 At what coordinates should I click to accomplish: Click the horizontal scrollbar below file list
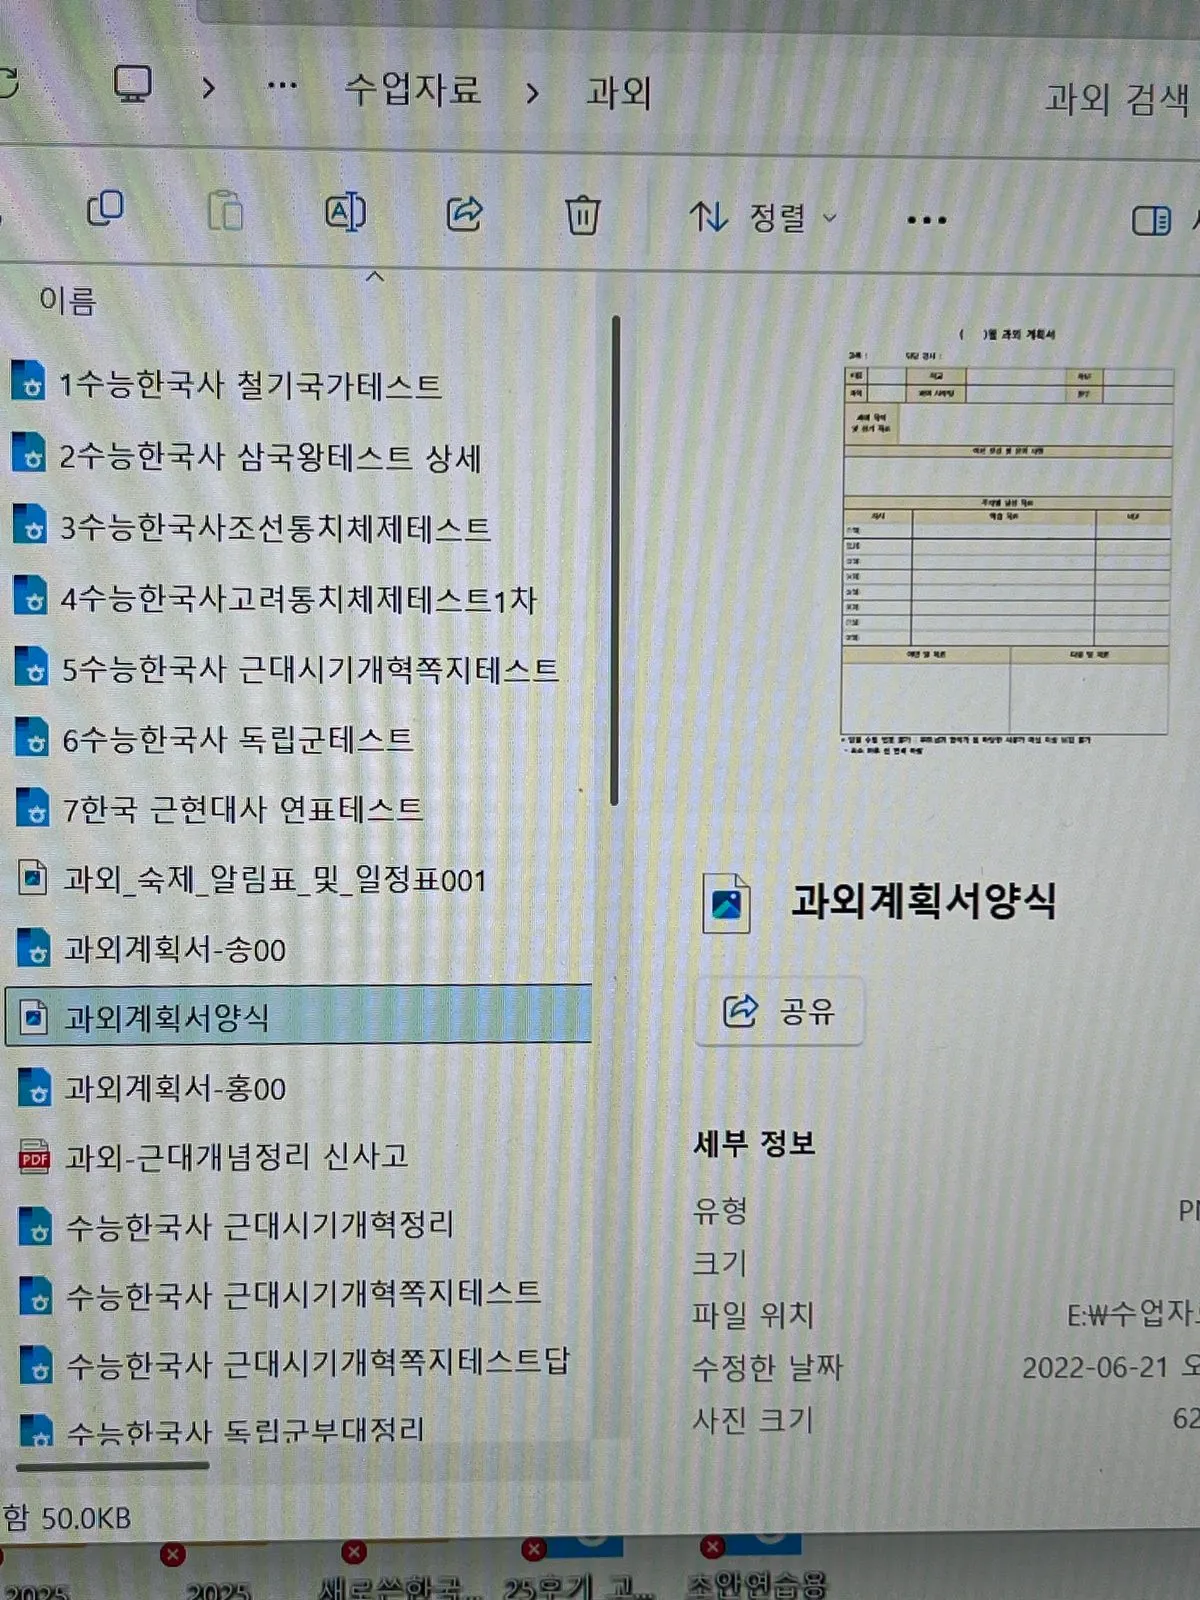pos(112,1465)
